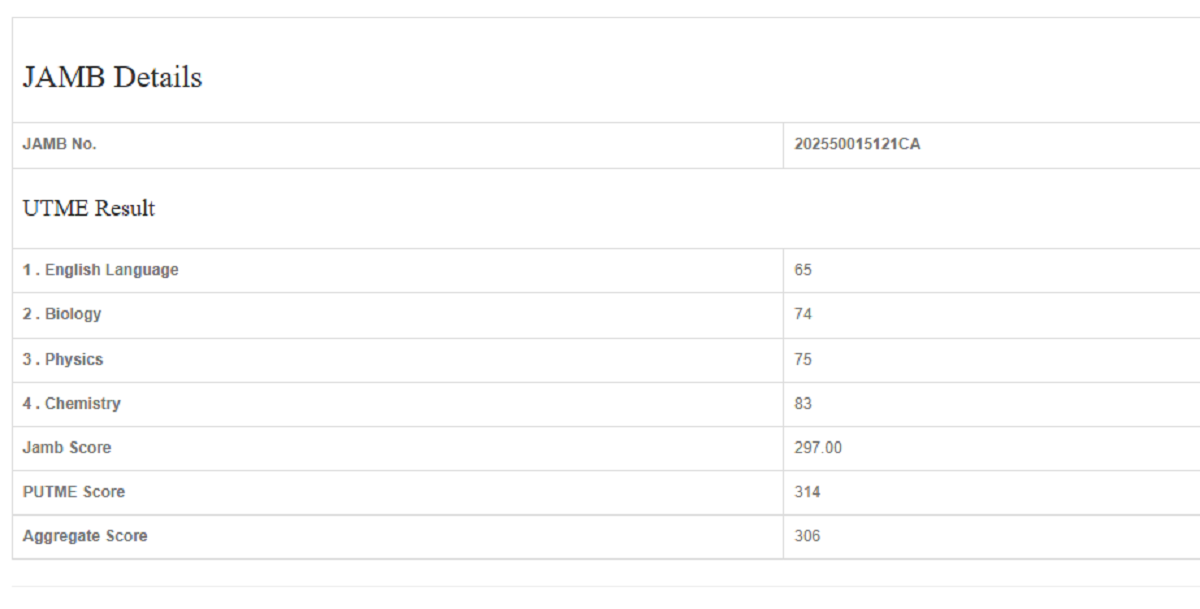Click the JAMB No. label
The height and width of the screenshot is (609, 1200).
click(59, 144)
